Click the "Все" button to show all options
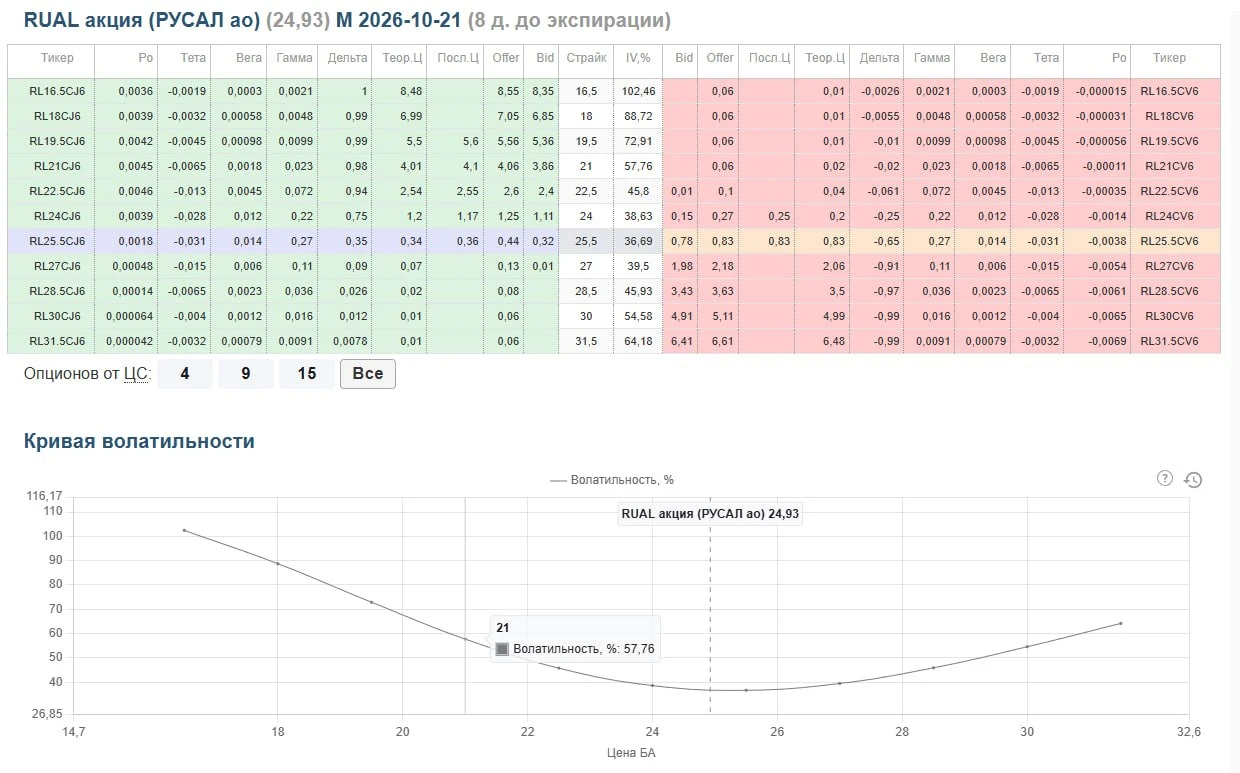The width and height of the screenshot is (1240, 773). 368,374
